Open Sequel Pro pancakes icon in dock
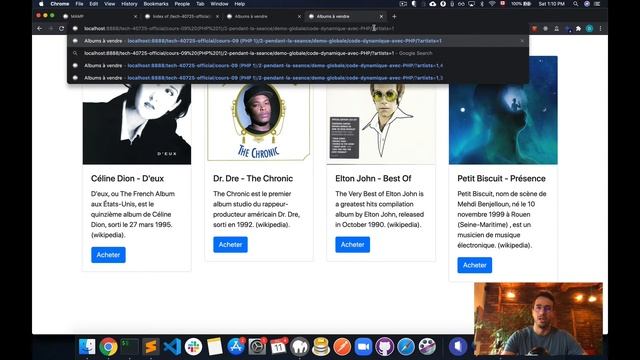The height and width of the screenshot is (360, 640). pyautogui.click(x=321, y=347)
